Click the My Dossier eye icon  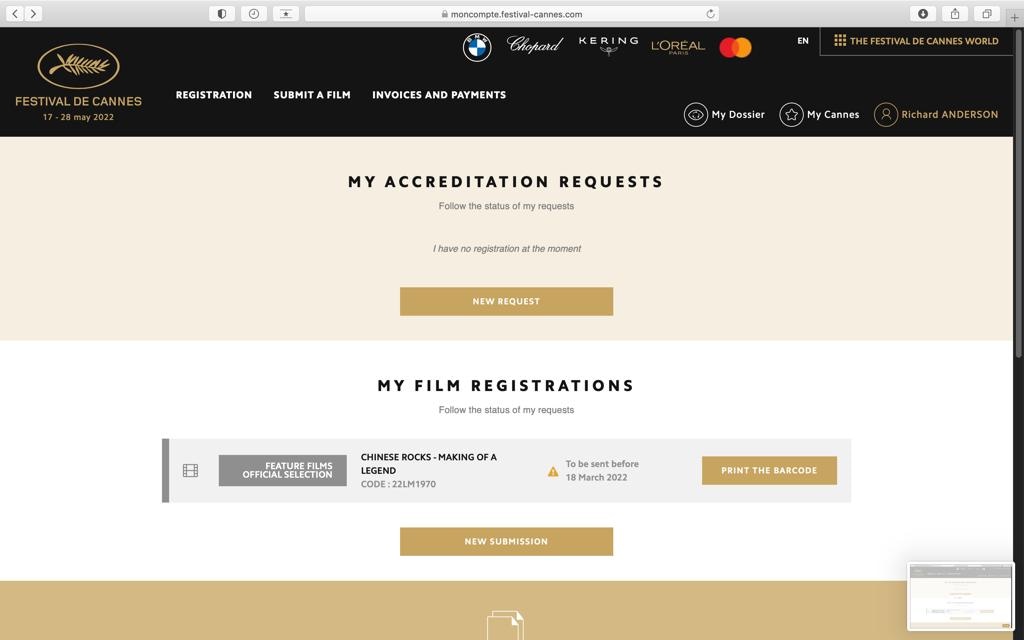(x=696, y=114)
